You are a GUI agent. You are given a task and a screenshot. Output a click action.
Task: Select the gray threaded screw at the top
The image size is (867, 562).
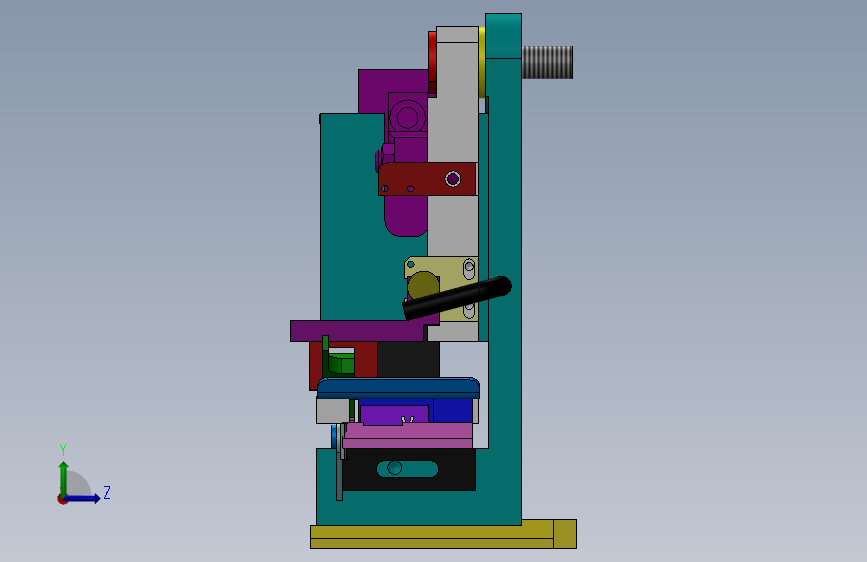click(x=547, y=63)
